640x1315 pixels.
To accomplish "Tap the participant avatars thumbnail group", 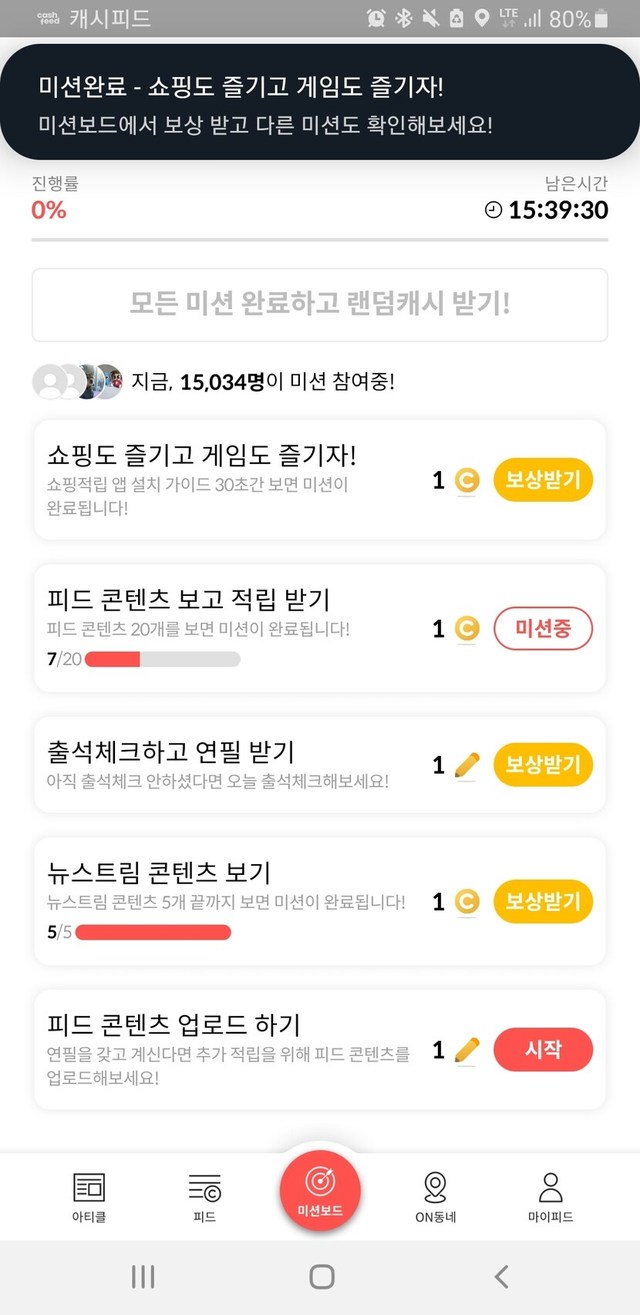I will [77, 381].
